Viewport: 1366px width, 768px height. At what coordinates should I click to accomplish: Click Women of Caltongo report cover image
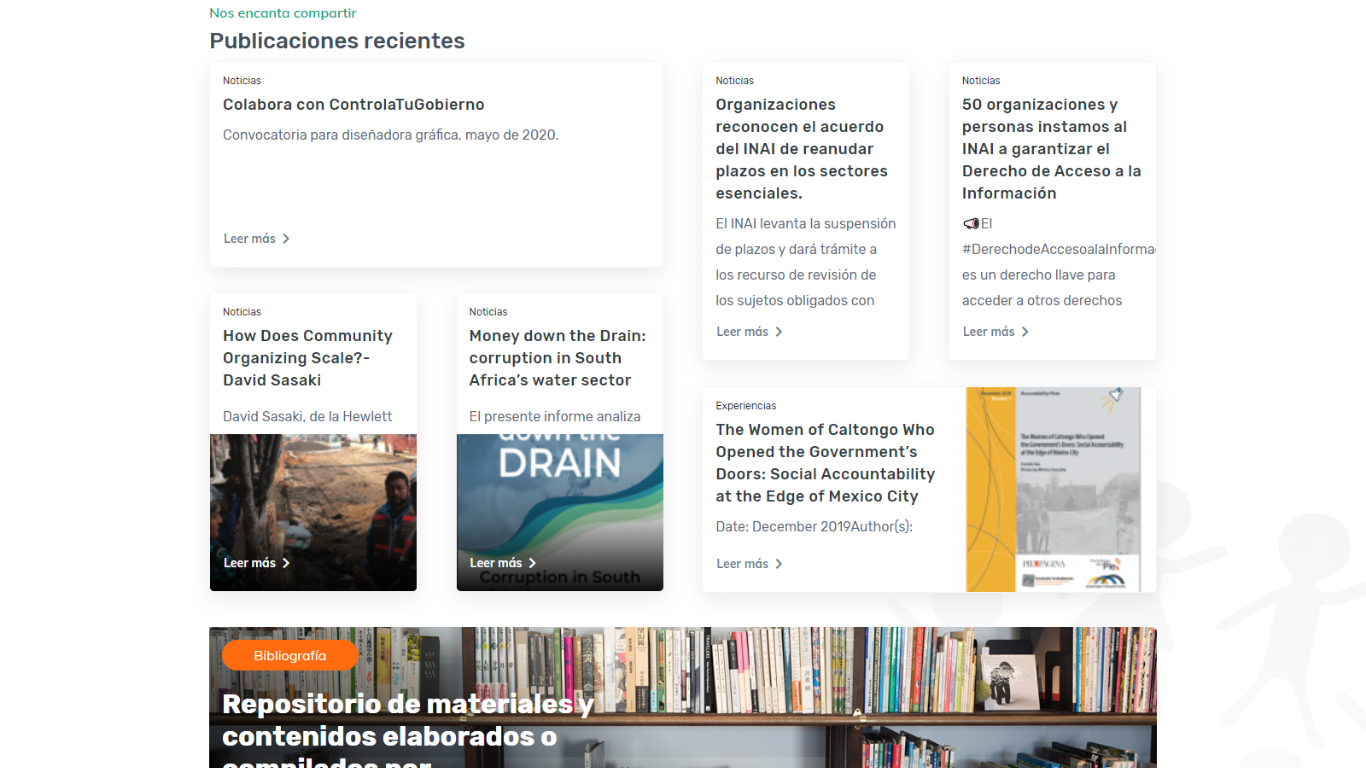click(x=1060, y=489)
